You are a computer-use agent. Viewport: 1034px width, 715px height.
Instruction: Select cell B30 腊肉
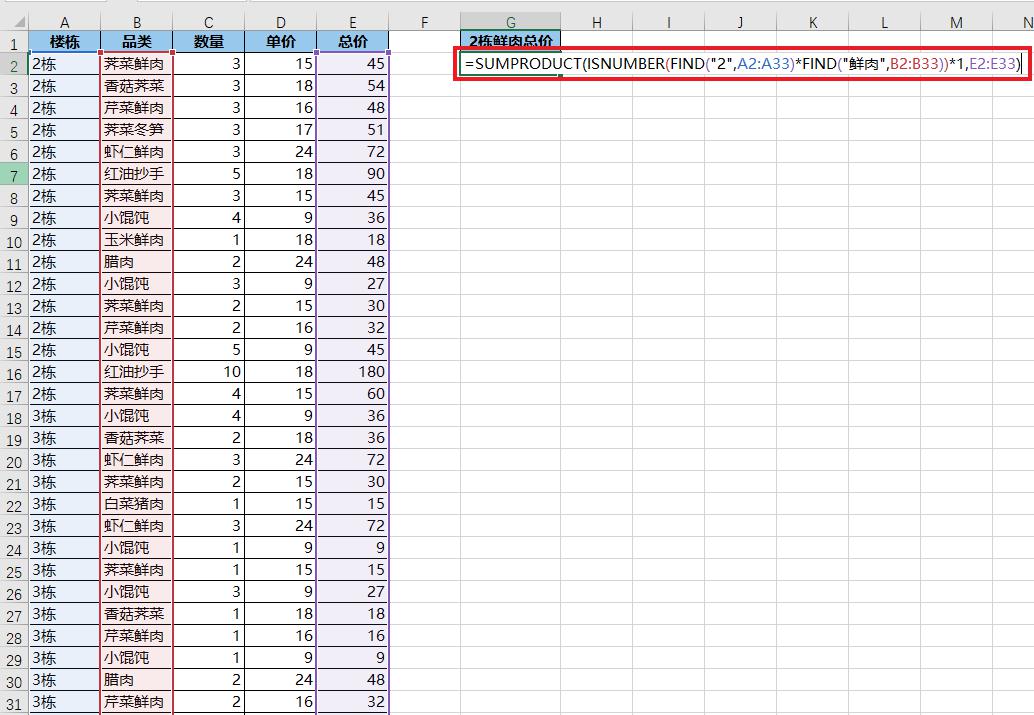[x=137, y=679]
